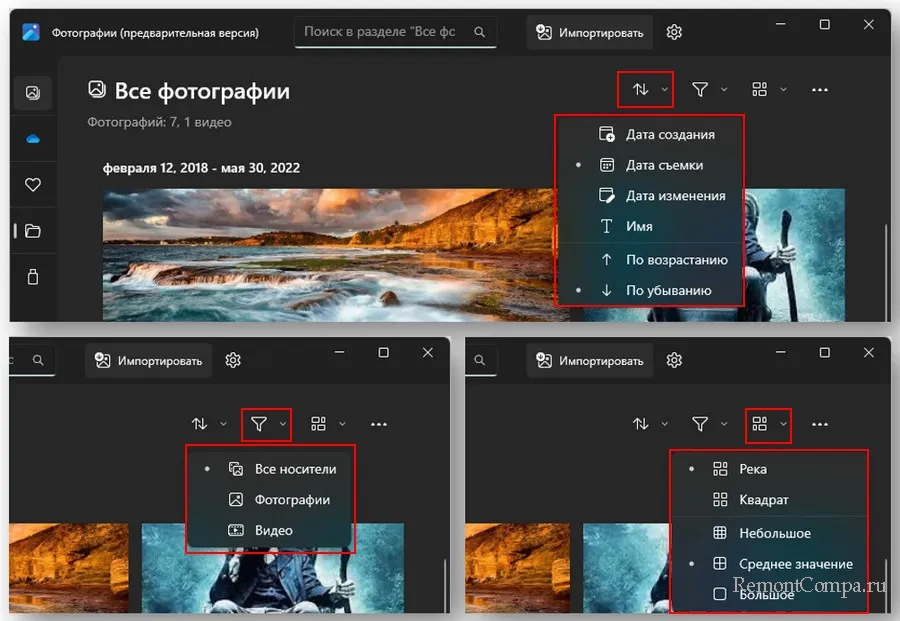The image size is (900, 621).
Task: Click the text "Фотографий: 7, 1 видео"
Action: point(160,122)
